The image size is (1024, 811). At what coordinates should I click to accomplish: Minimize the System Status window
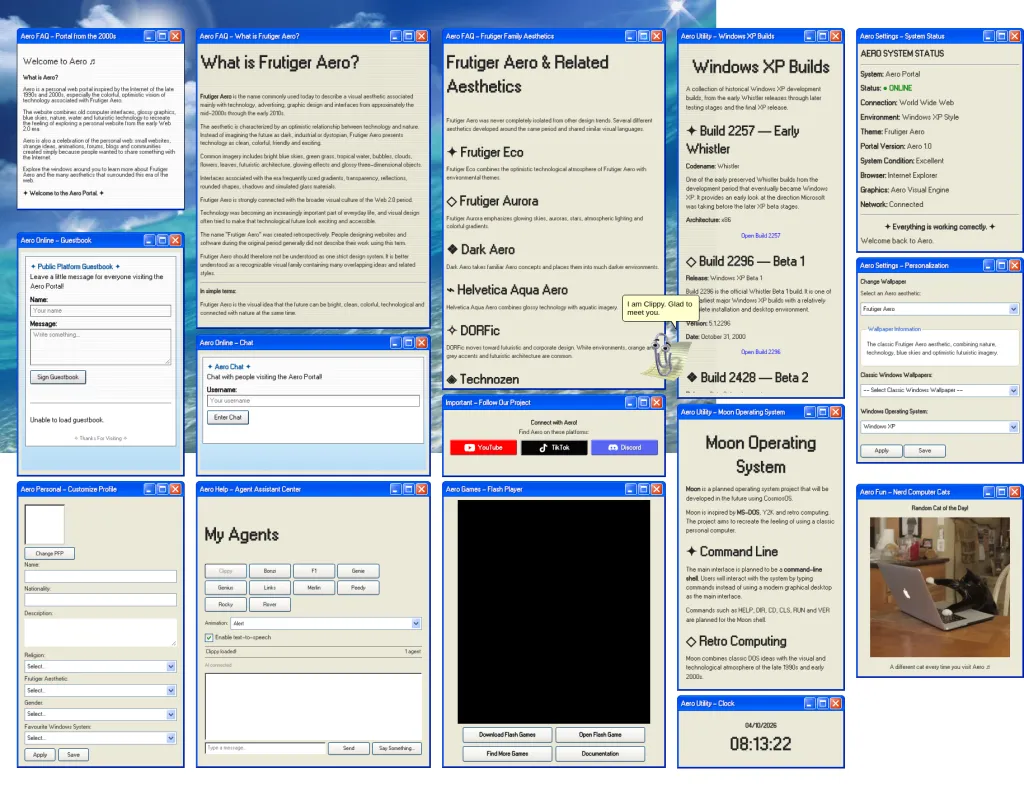(x=988, y=36)
